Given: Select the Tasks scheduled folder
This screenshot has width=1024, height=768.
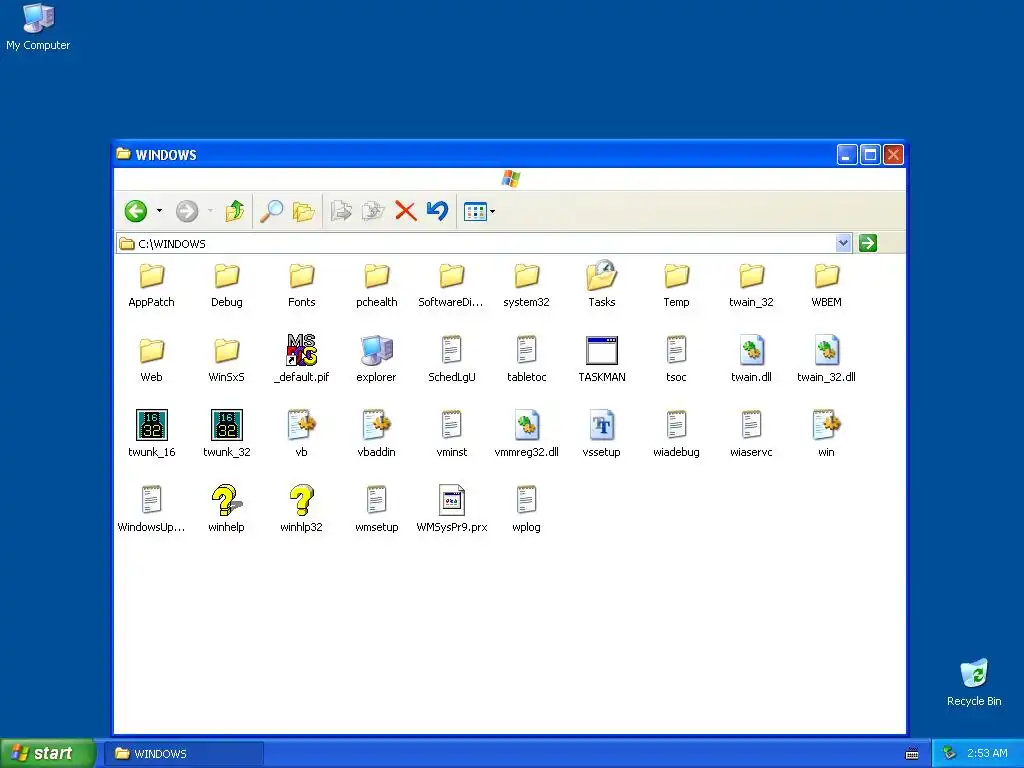Looking at the screenshot, I should [601, 285].
